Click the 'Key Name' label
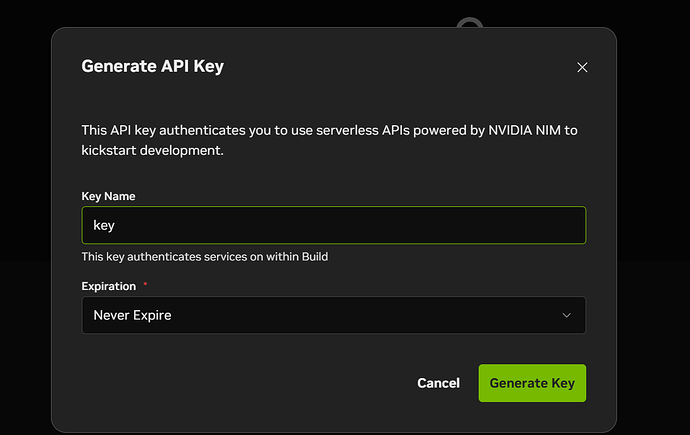Screen dimensions: 690x435 pos(108,196)
